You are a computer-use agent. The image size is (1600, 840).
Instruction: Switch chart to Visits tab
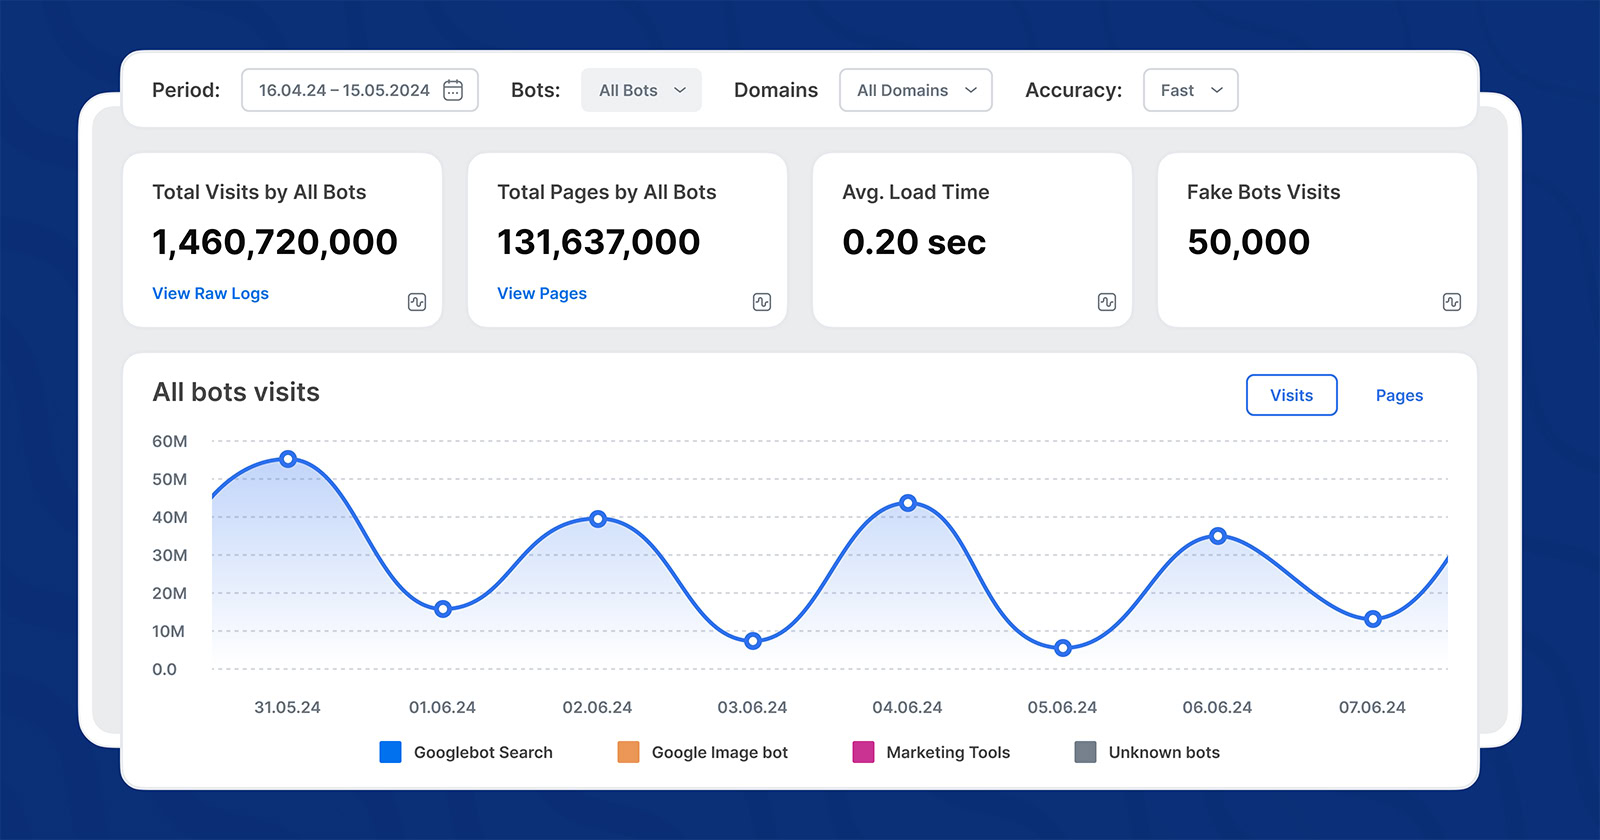point(1292,395)
